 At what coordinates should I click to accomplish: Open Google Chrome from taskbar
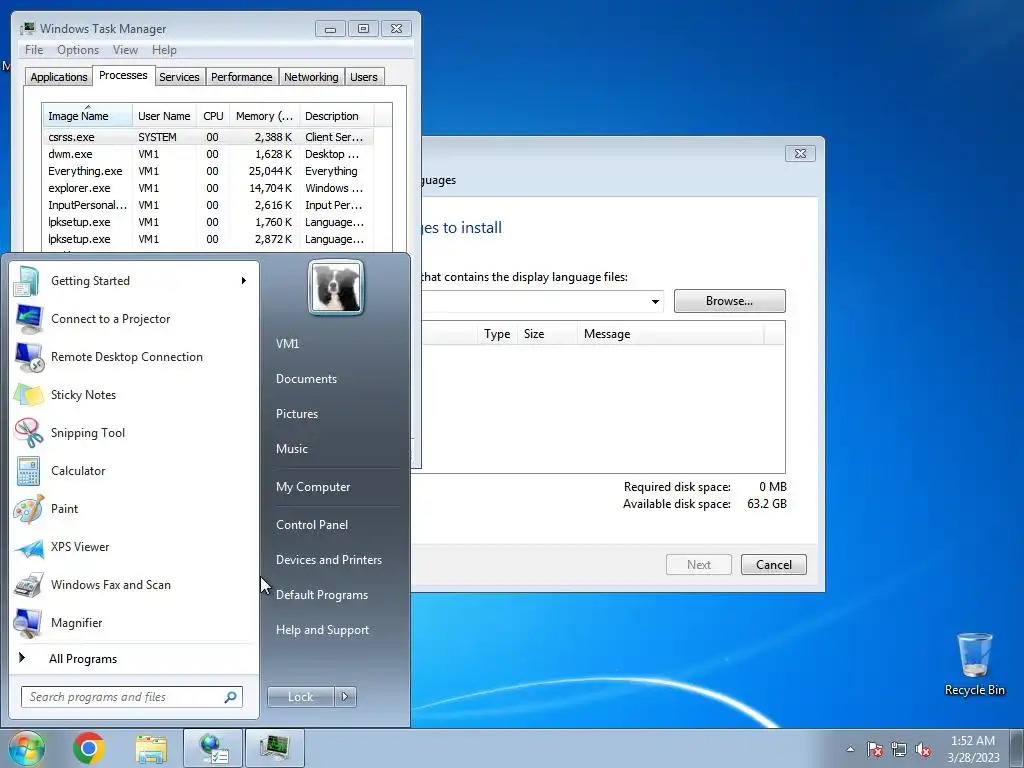89,748
